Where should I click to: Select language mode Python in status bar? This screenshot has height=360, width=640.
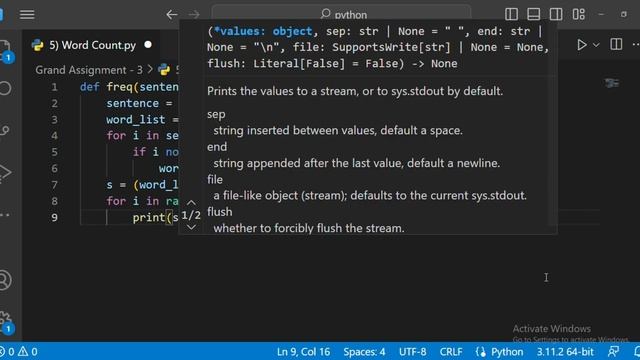(x=507, y=351)
